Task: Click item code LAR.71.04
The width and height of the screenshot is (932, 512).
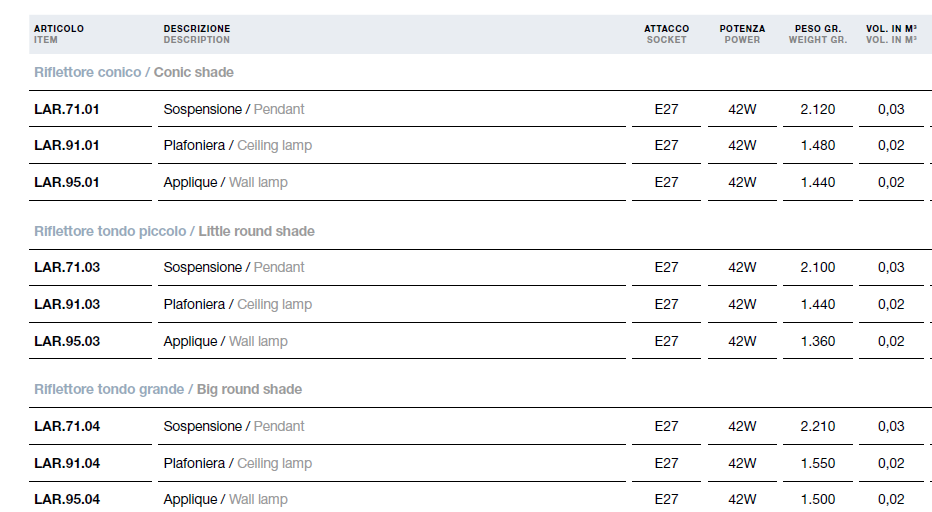Action: pyautogui.click(x=67, y=426)
